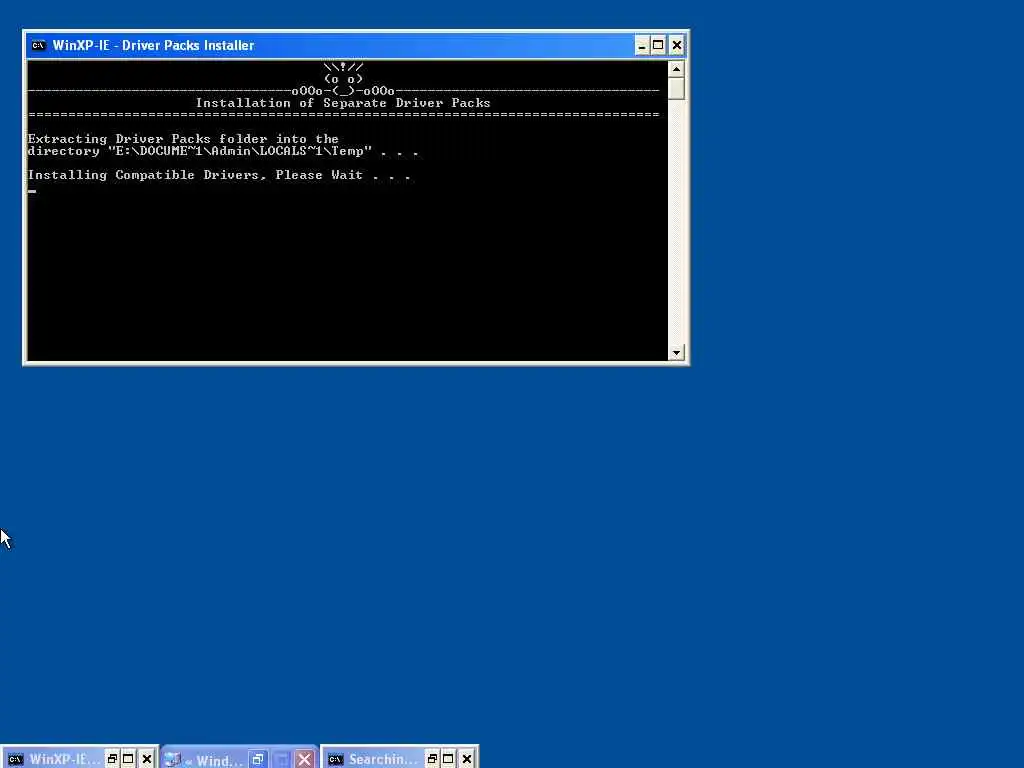Click the minimized Searchin... console icon

point(335,759)
